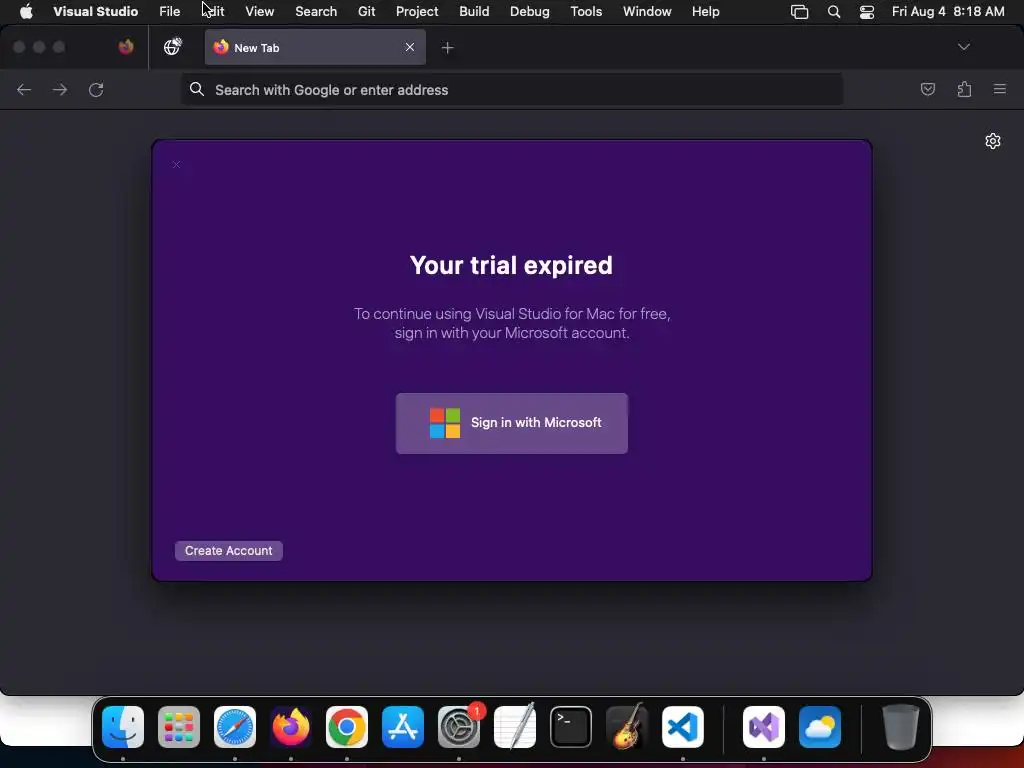The height and width of the screenshot is (768, 1024).
Task: Launch Safari from the Dock
Action: click(235, 727)
